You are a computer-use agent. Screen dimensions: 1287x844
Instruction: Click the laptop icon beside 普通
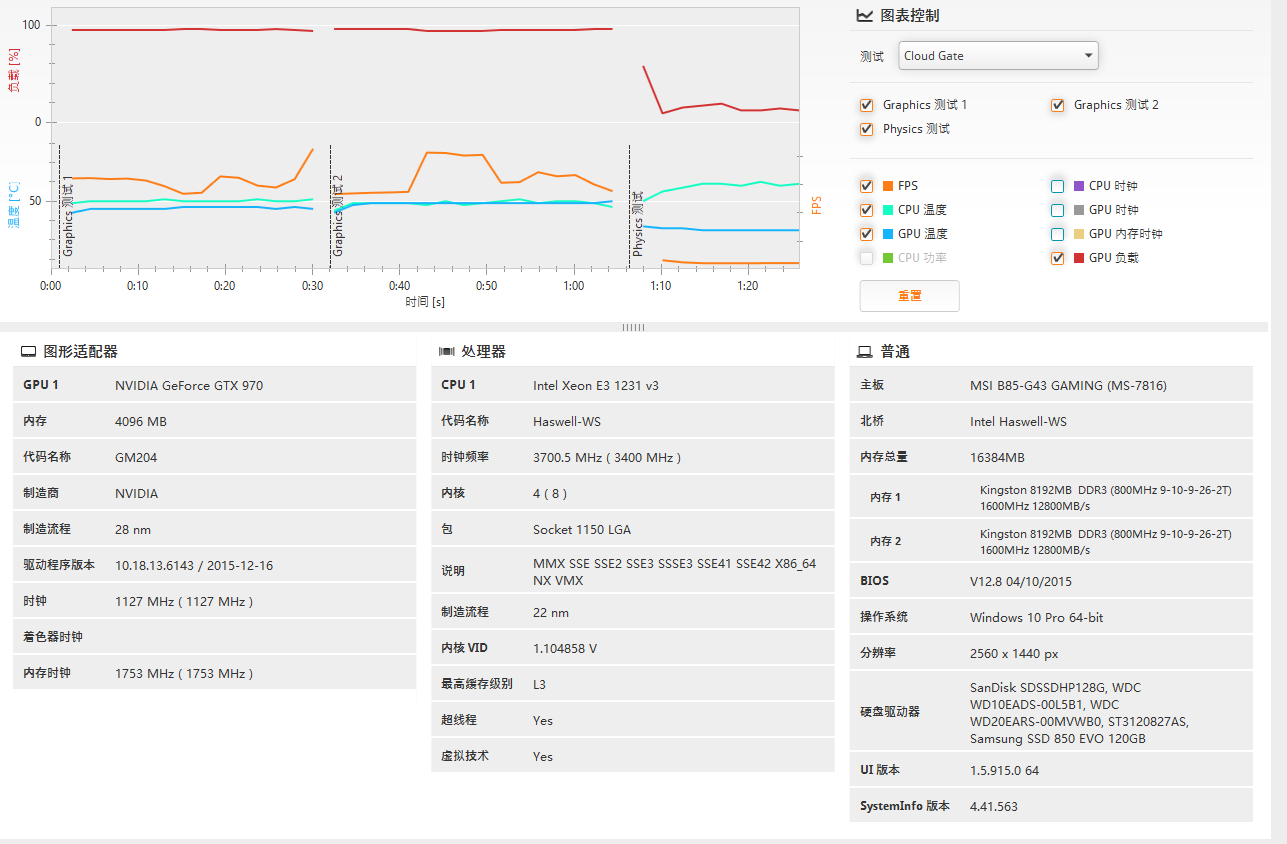point(865,352)
